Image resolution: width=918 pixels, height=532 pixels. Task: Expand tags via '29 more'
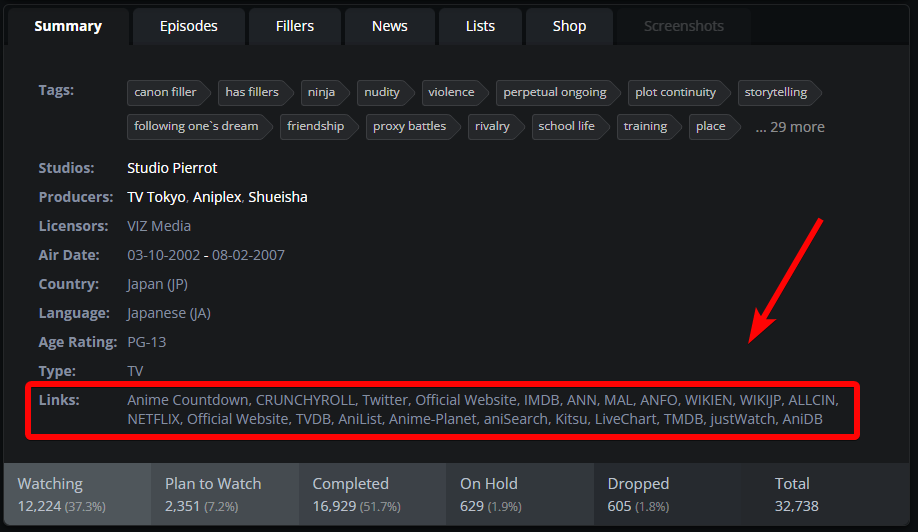click(789, 127)
